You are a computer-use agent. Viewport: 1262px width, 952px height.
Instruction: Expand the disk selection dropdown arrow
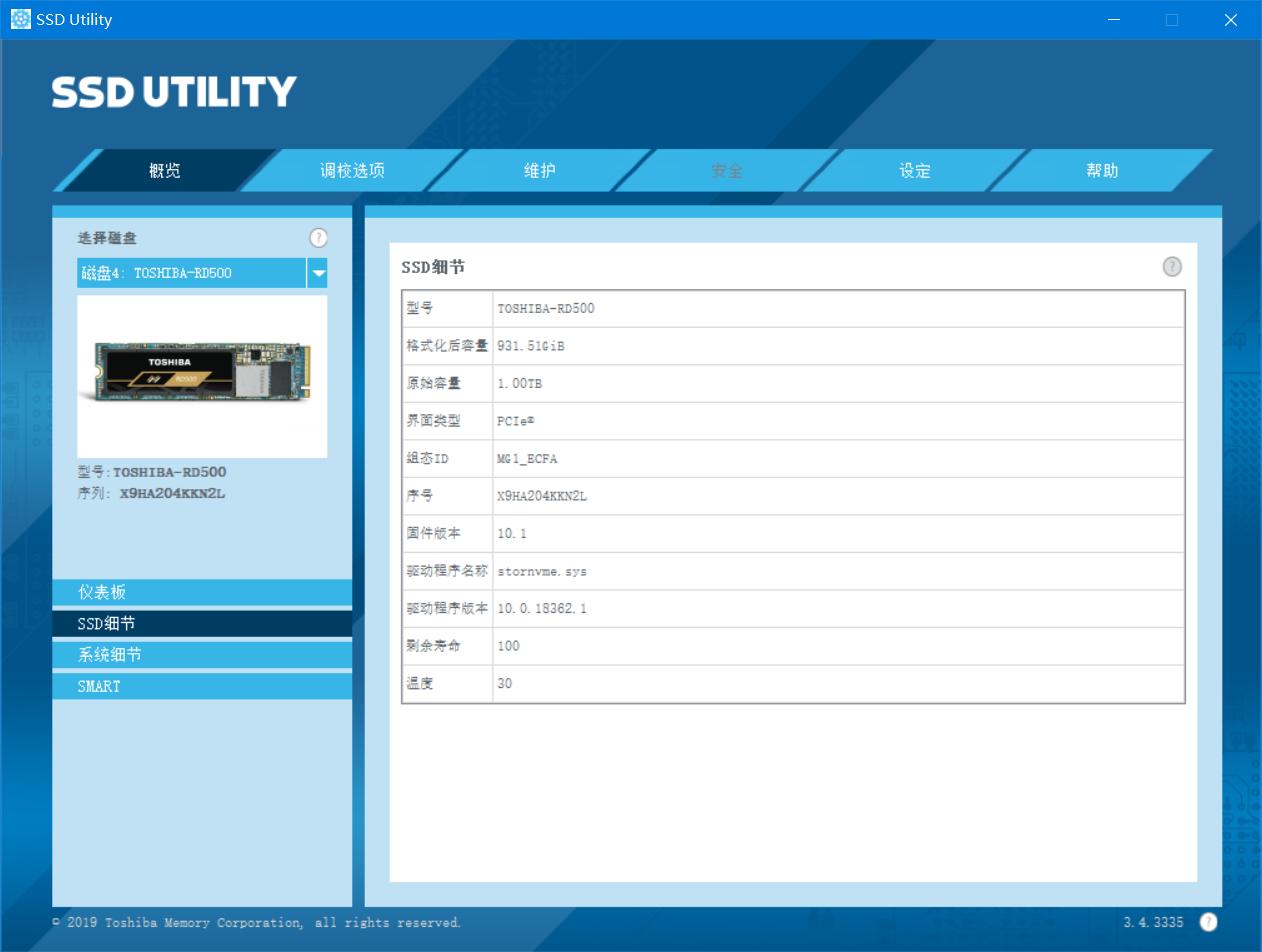pos(317,273)
